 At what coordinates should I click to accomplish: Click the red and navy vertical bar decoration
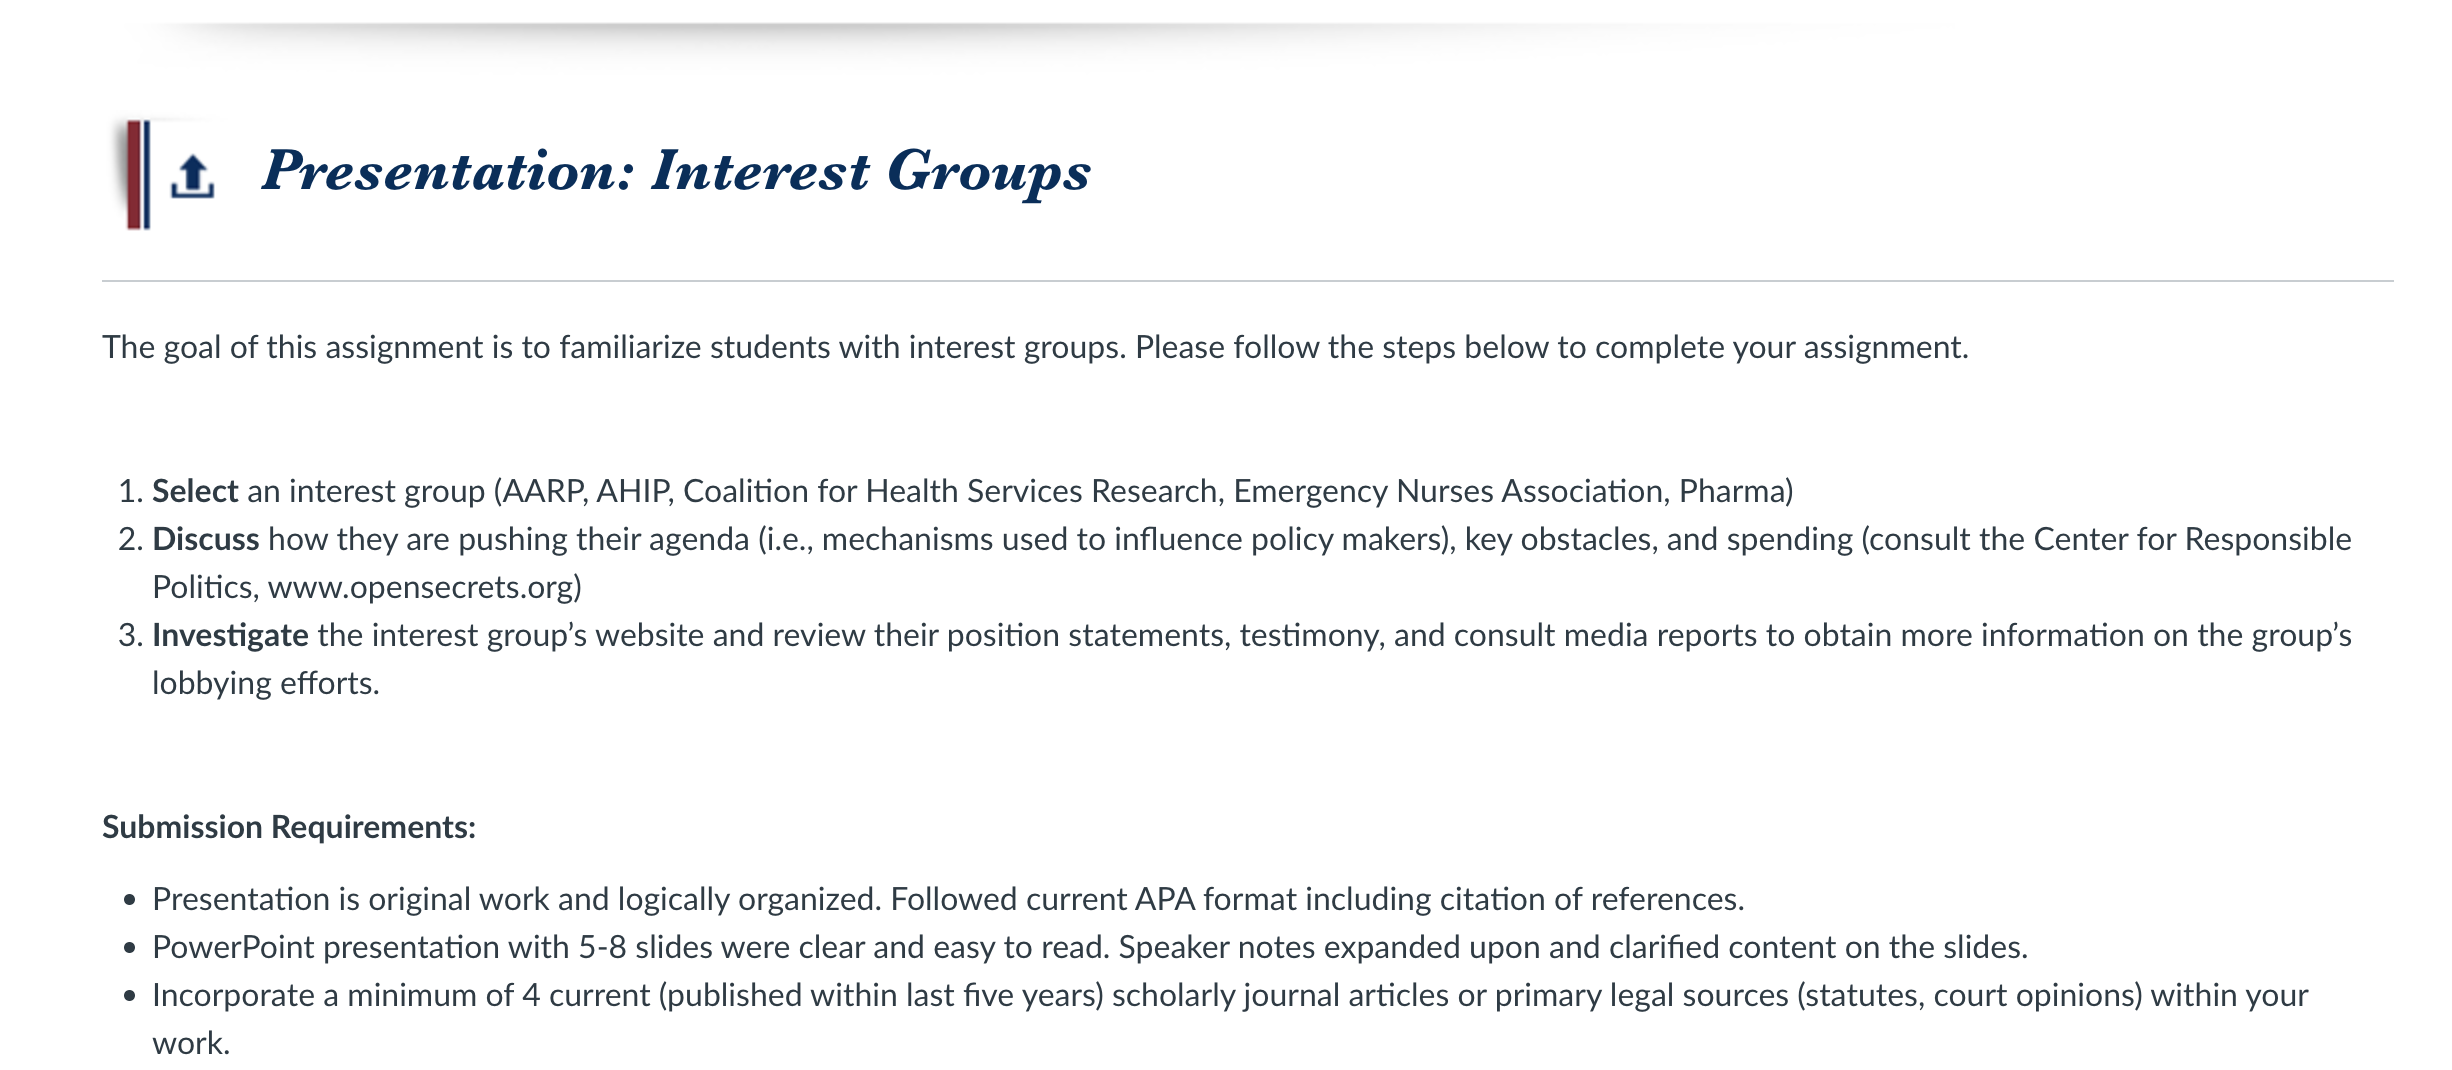138,175
